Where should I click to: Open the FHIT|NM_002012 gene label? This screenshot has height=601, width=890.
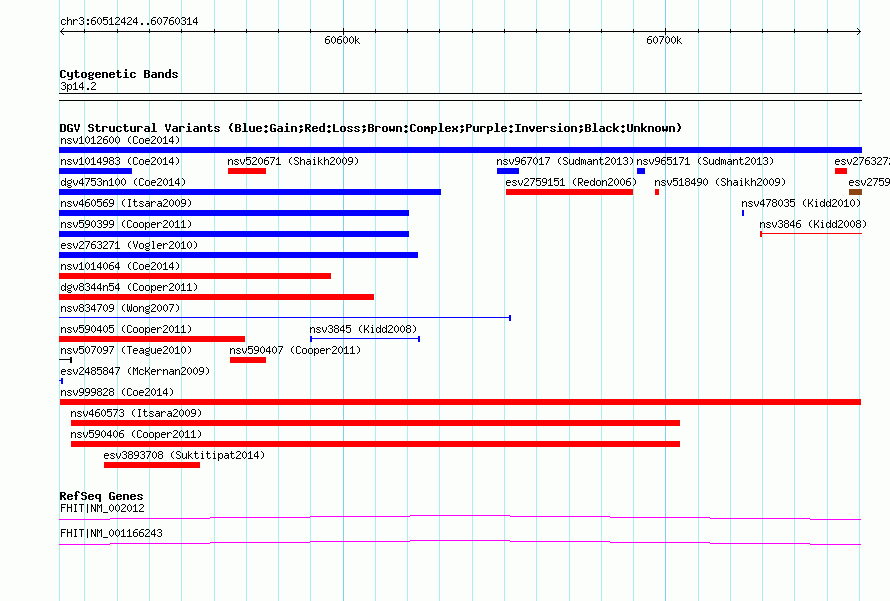[x=102, y=508]
